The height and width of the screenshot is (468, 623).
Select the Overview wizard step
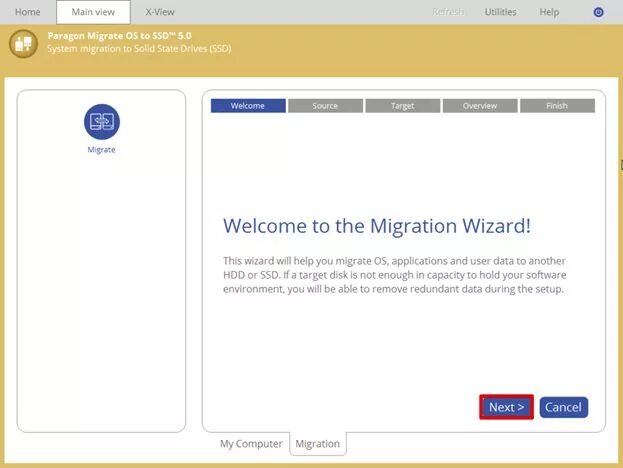(480, 106)
